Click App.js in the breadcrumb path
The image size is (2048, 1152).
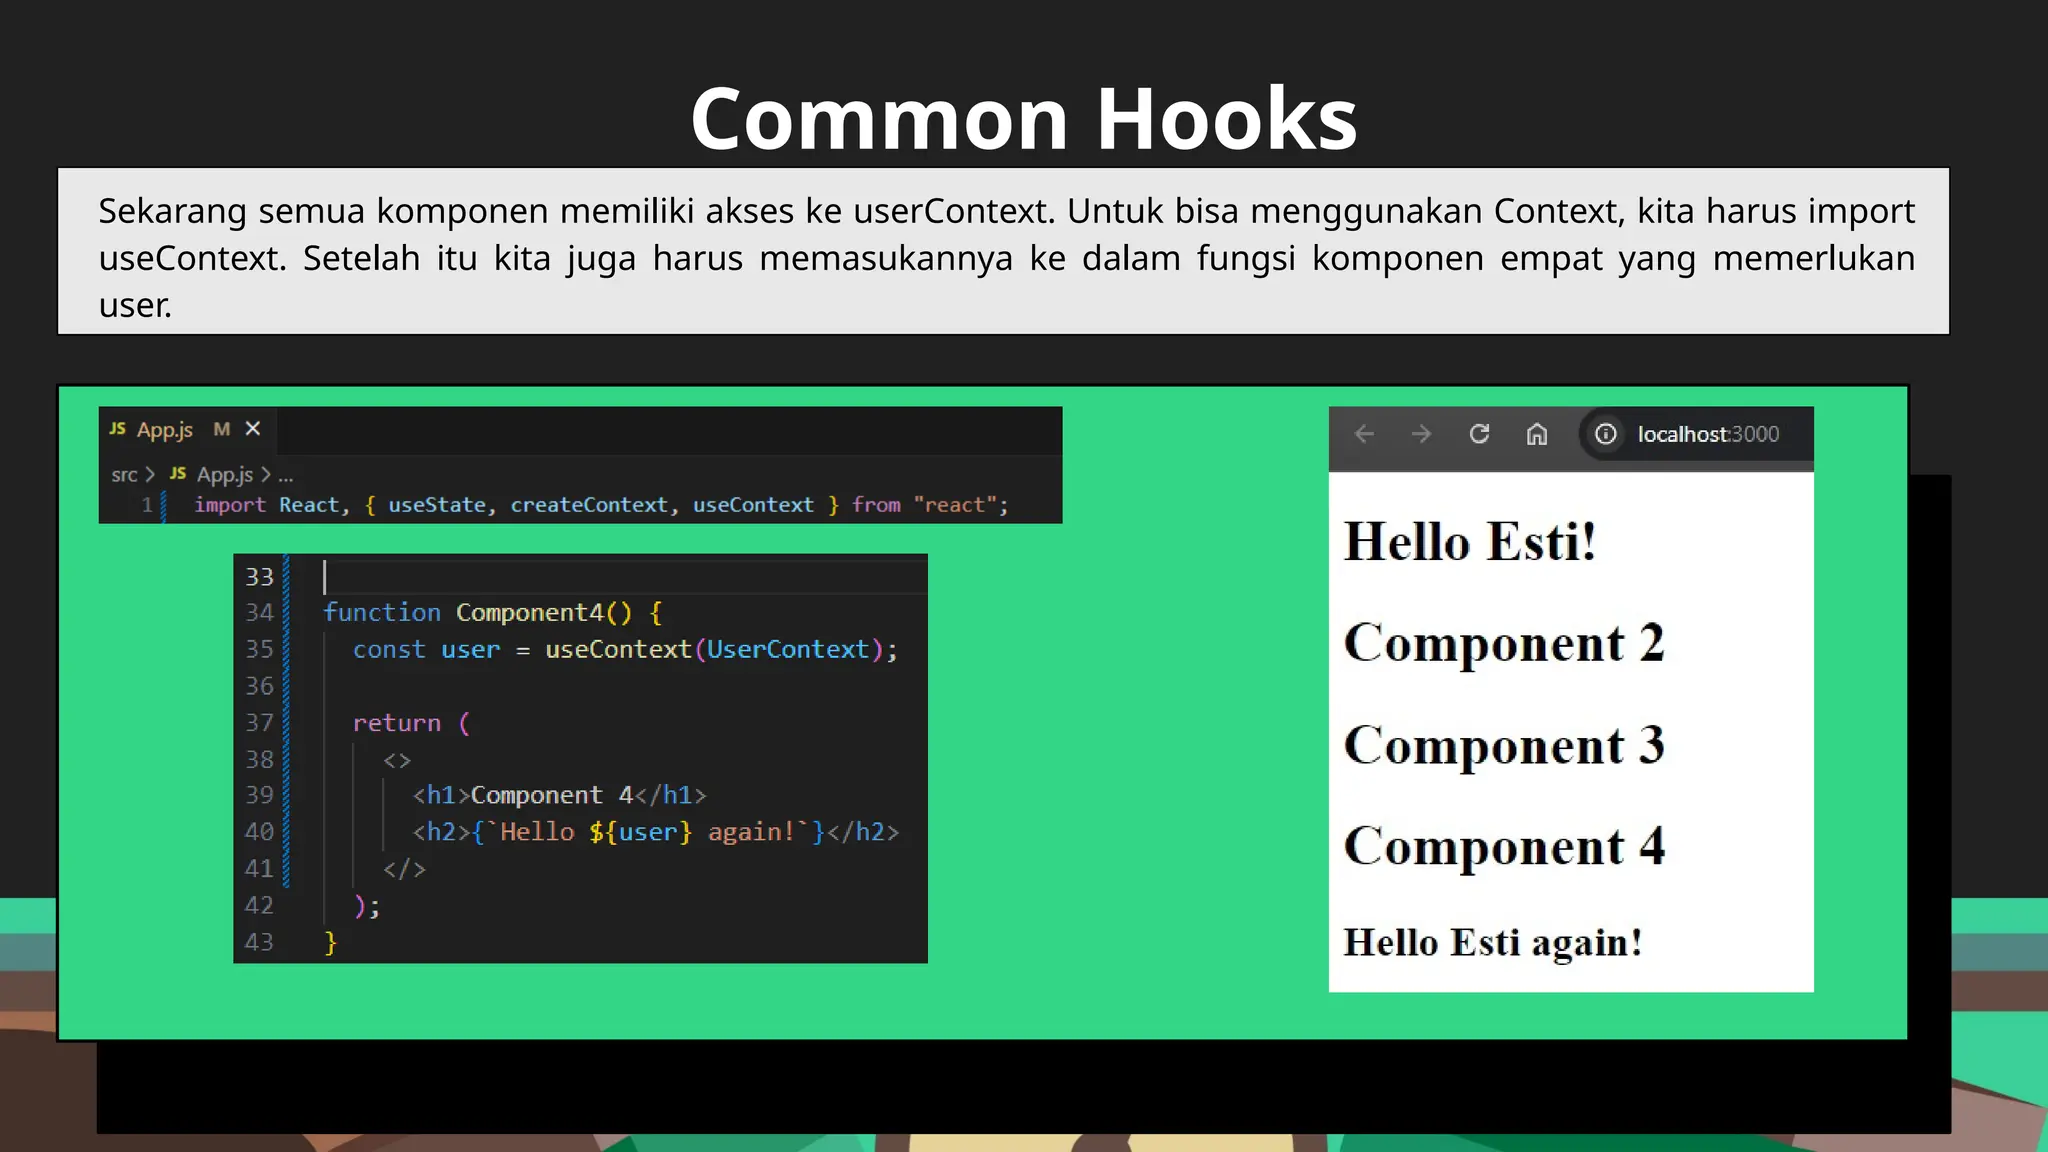(x=224, y=475)
